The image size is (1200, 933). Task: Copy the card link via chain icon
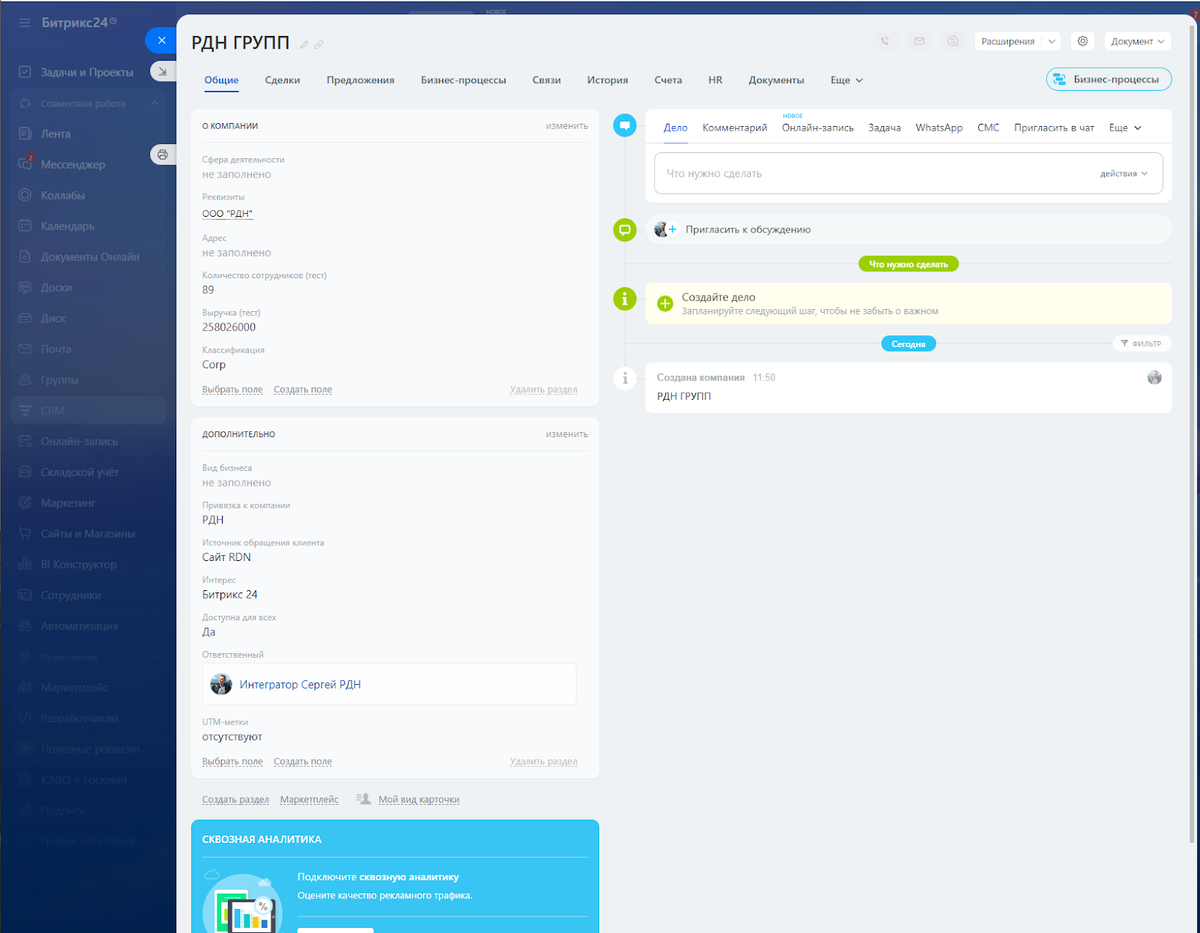click(319, 44)
